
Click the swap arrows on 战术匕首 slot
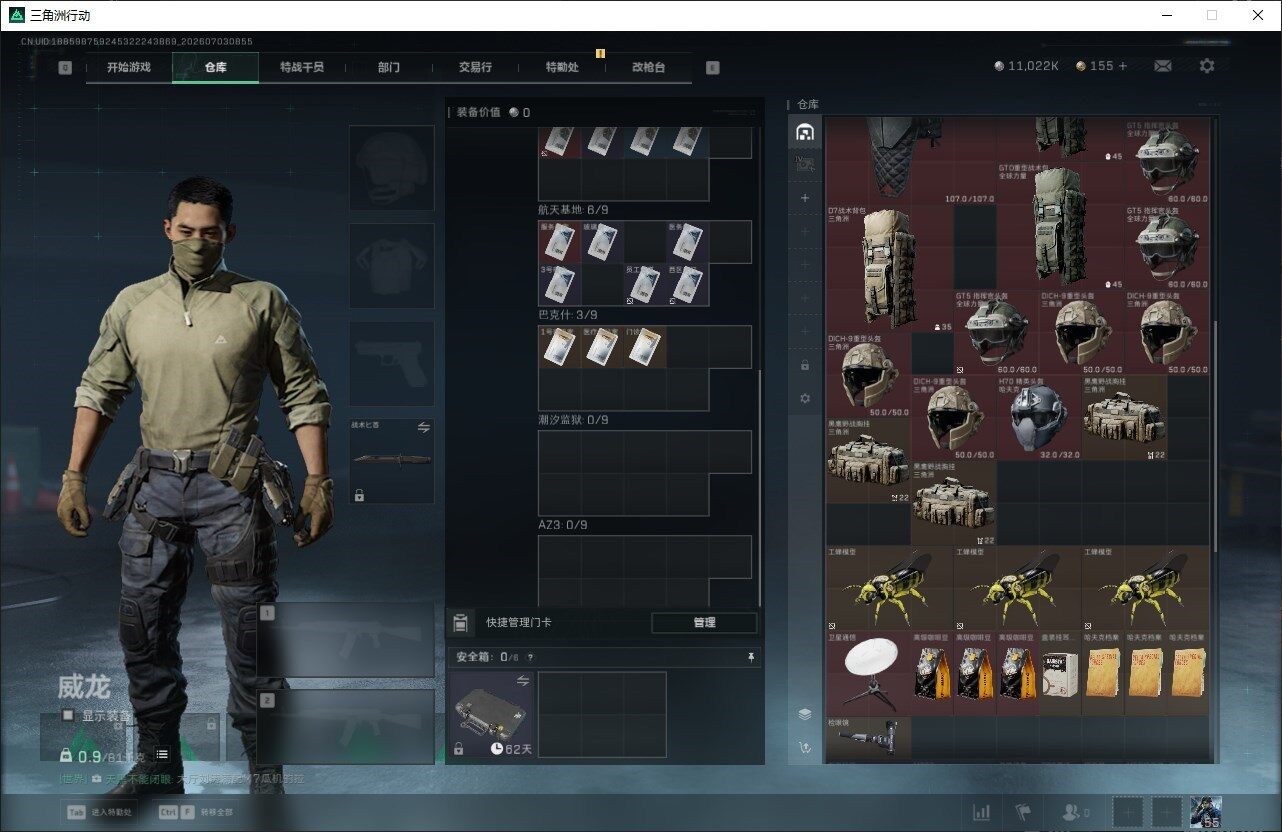coord(423,428)
